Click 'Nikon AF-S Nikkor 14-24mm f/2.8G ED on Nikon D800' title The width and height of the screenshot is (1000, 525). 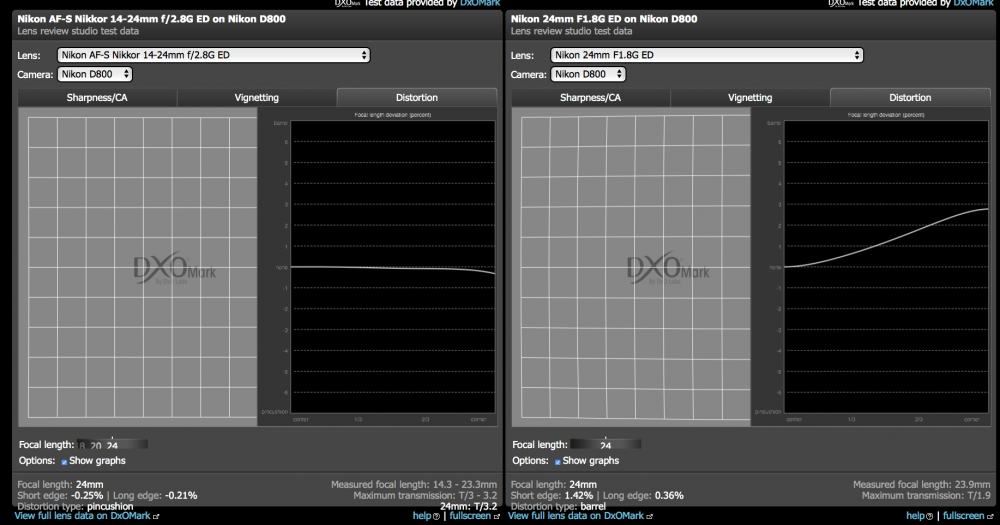coord(151,19)
